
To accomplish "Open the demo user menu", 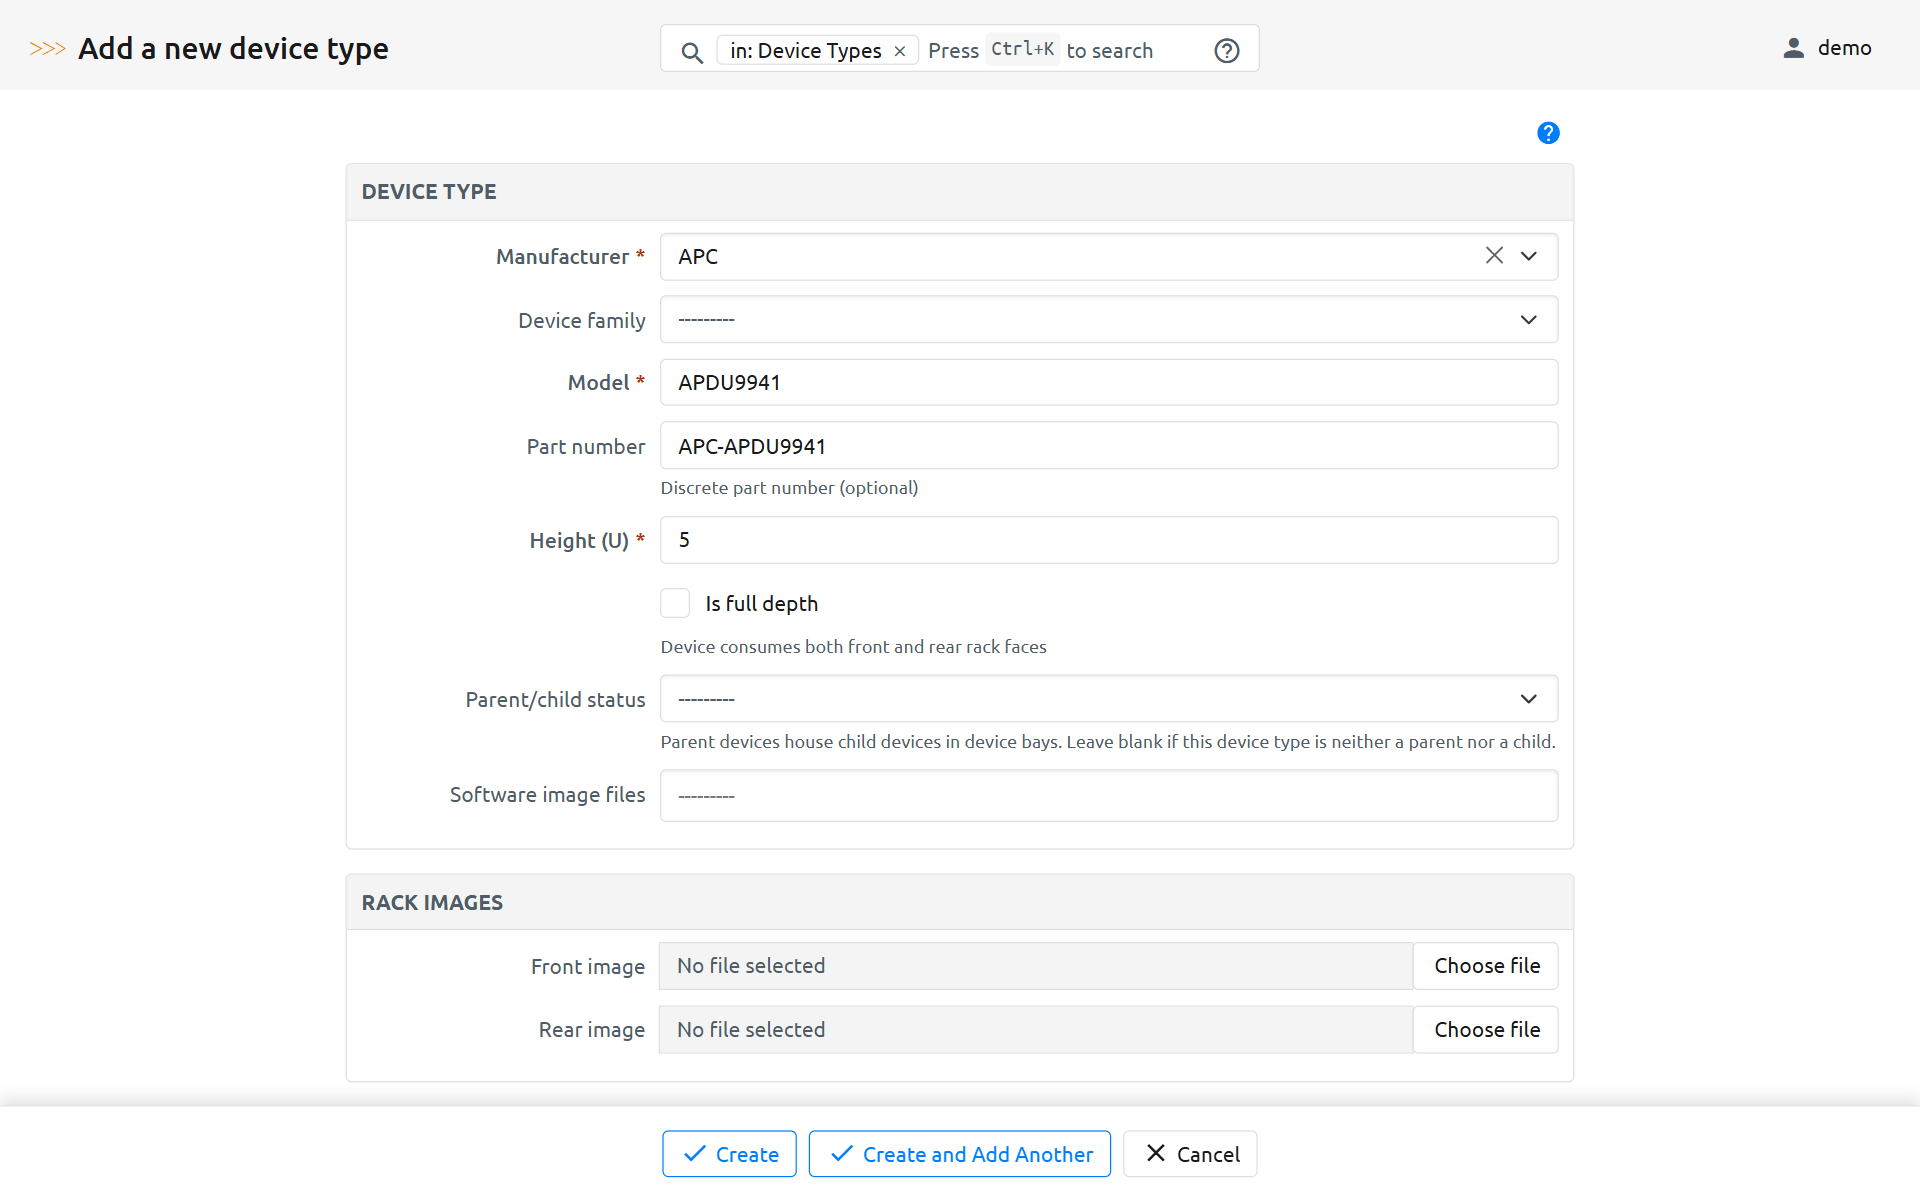I will [1843, 48].
